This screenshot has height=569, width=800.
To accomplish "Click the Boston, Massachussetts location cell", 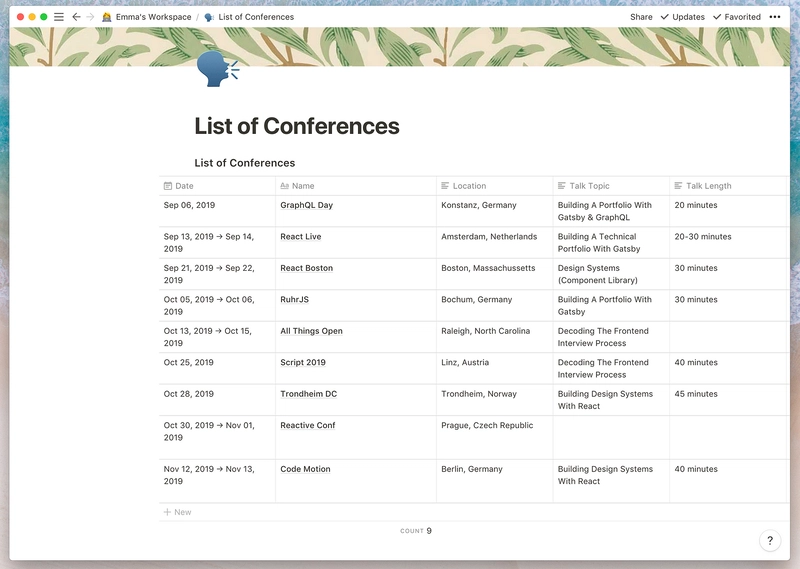I will point(495,274).
